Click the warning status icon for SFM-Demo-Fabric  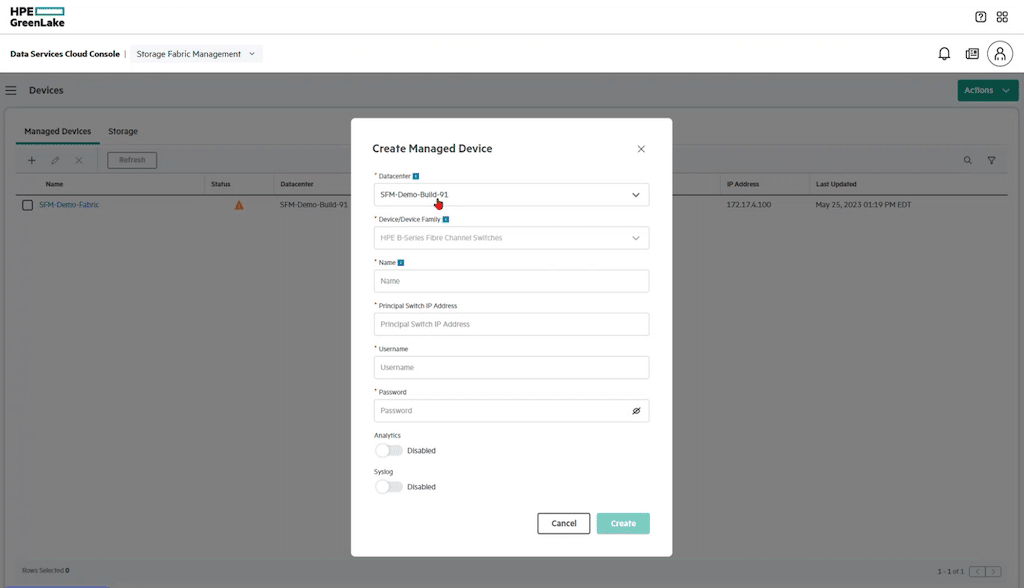click(239, 205)
